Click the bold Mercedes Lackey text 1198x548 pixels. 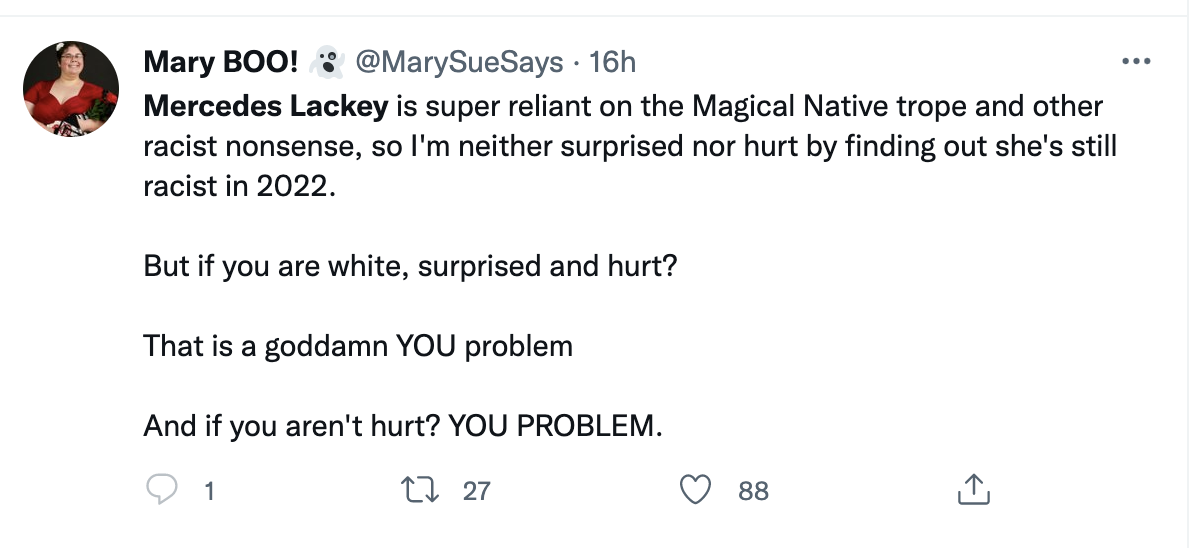click(266, 106)
